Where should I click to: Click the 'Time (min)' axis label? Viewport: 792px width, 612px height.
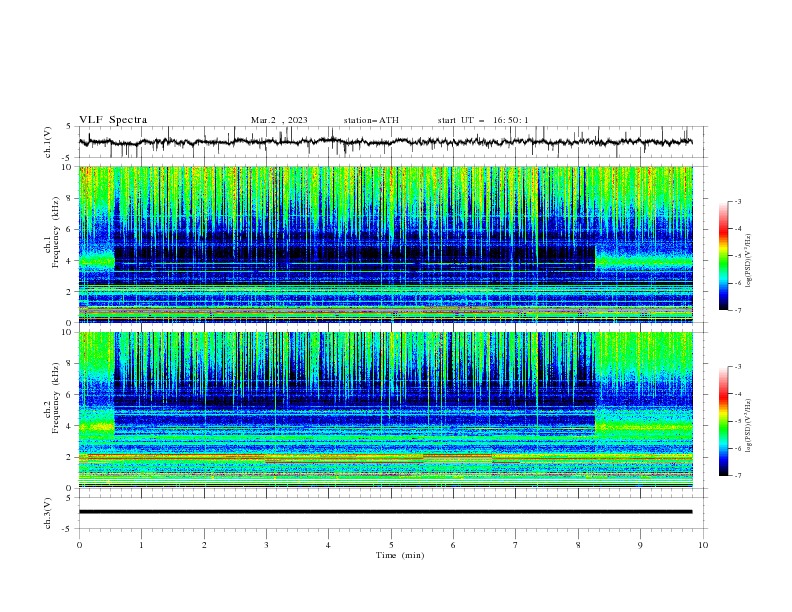point(400,555)
